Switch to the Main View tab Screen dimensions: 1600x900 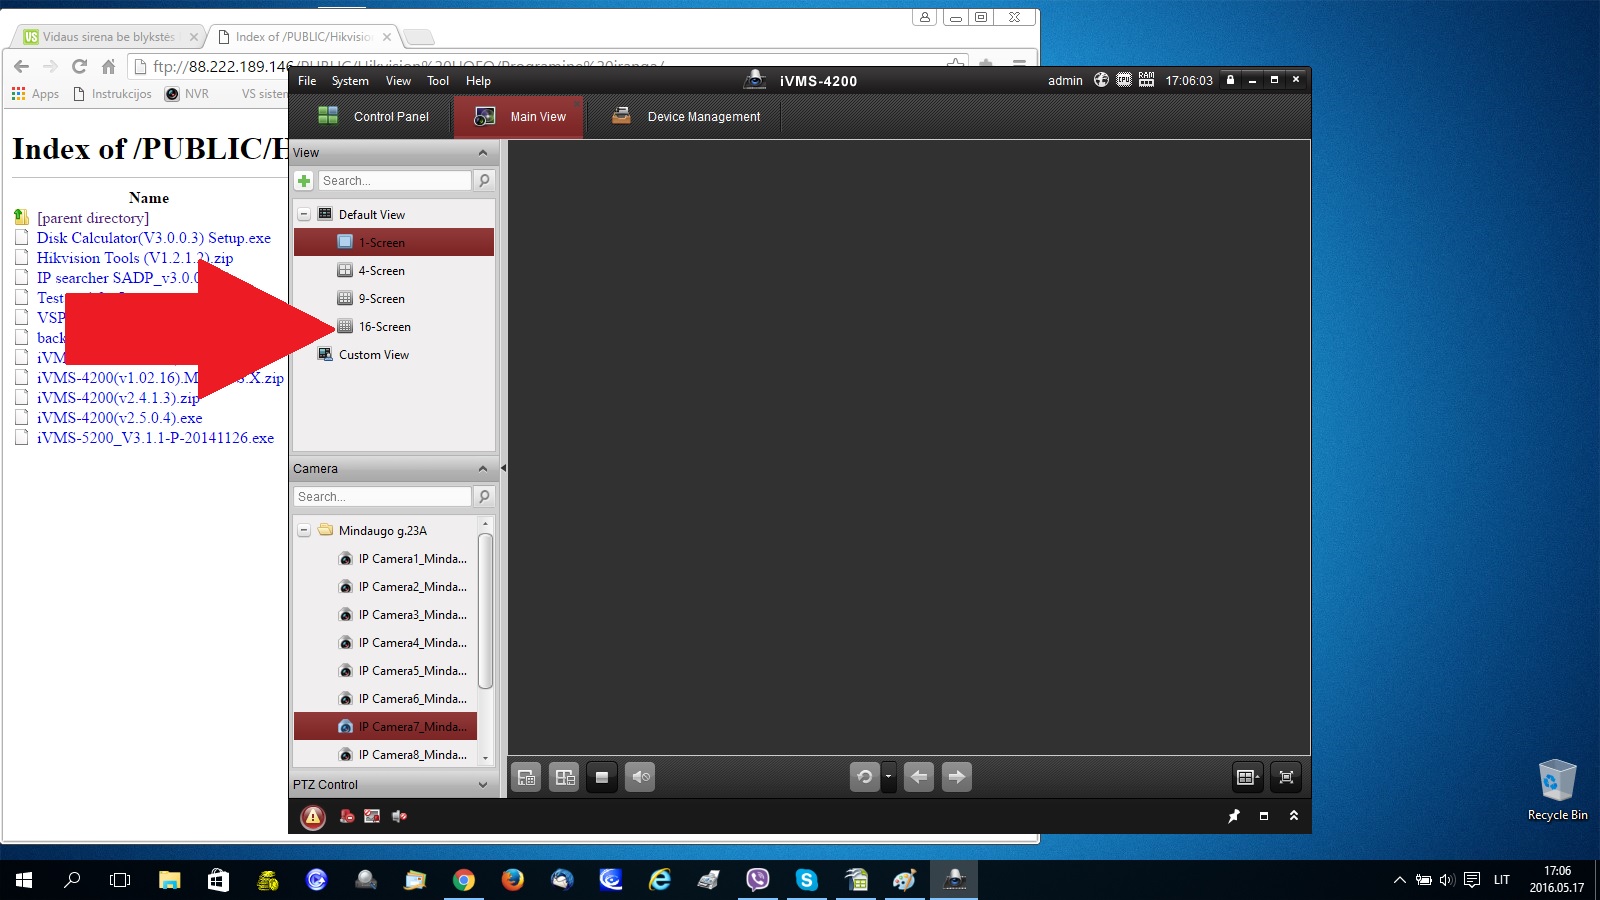tap(519, 117)
